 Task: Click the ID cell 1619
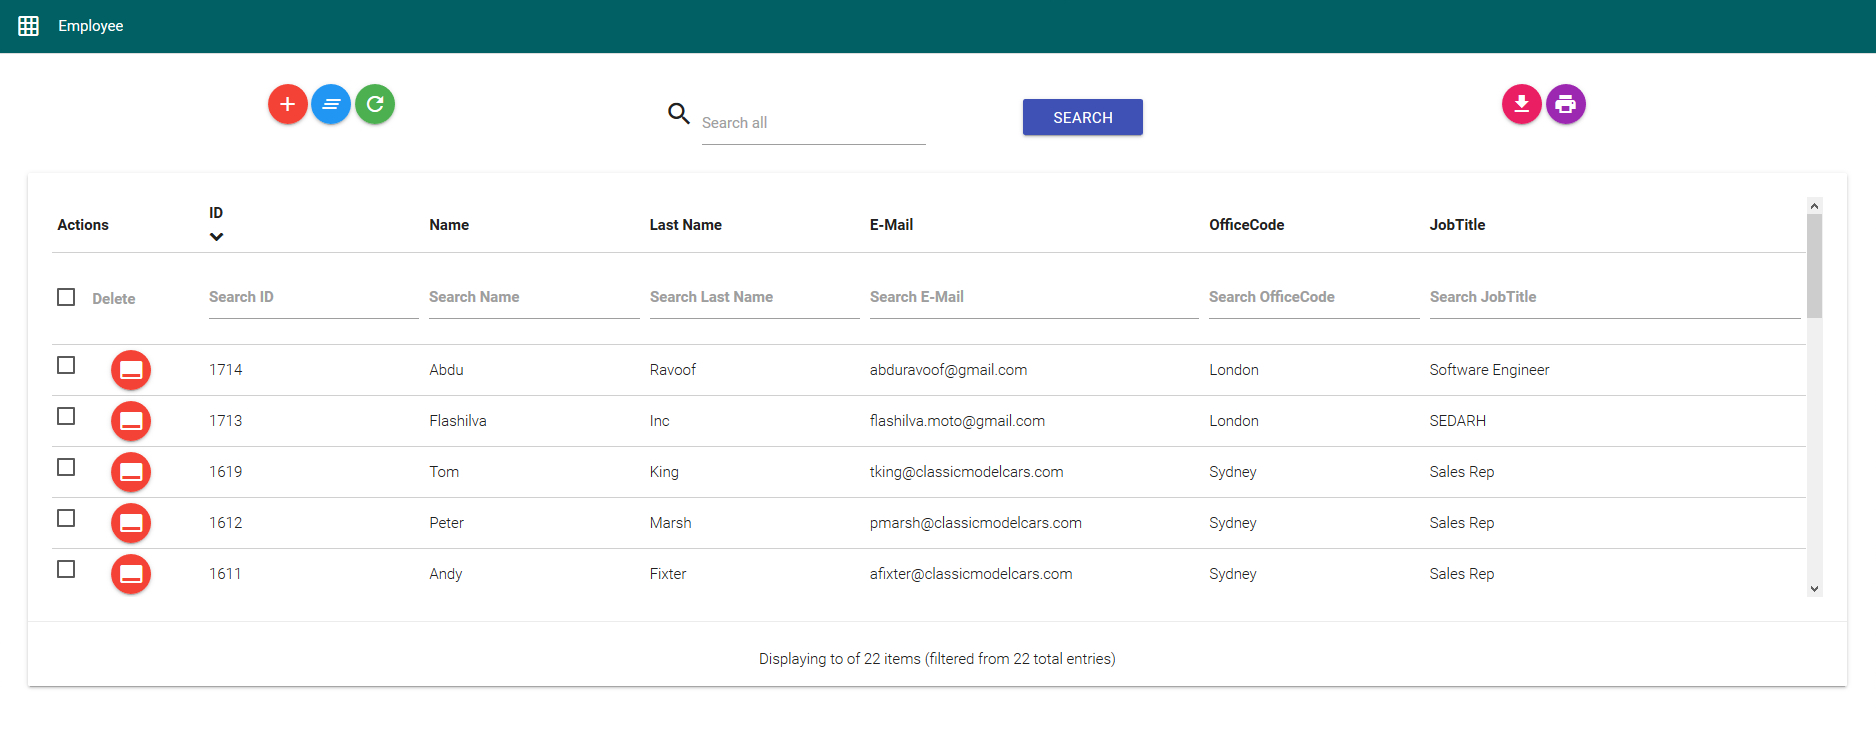[226, 472]
